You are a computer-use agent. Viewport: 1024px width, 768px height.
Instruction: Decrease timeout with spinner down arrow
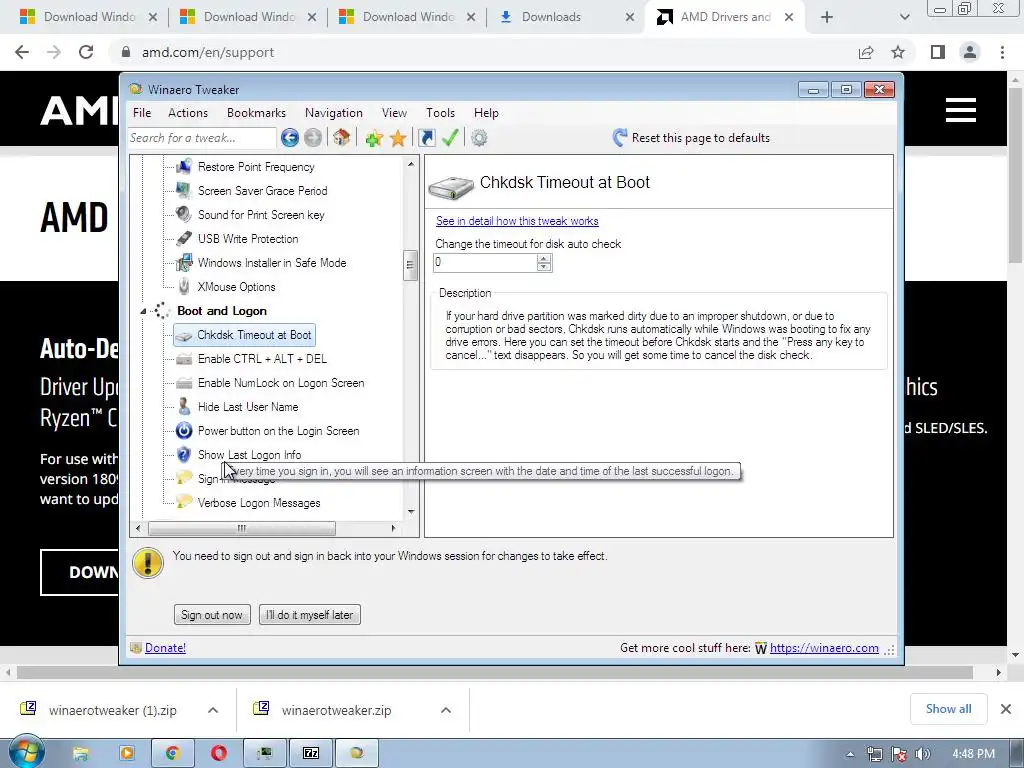click(x=544, y=267)
